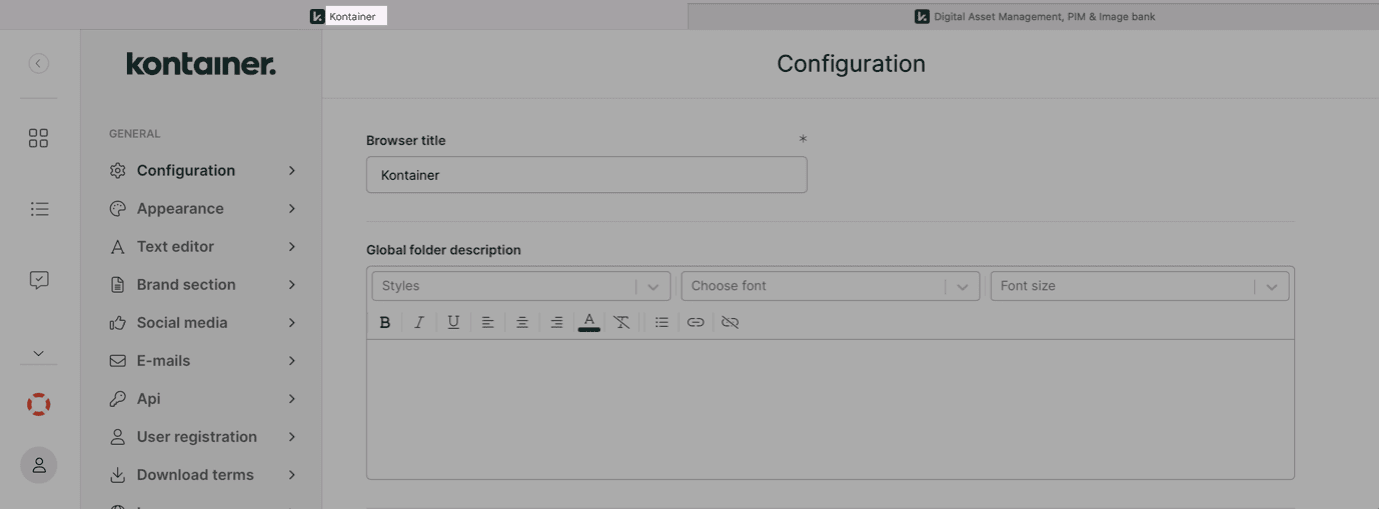Open the Styles dropdown
Image resolution: width=1384 pixels, height=513 pixels.
click(x=523, y=287)
